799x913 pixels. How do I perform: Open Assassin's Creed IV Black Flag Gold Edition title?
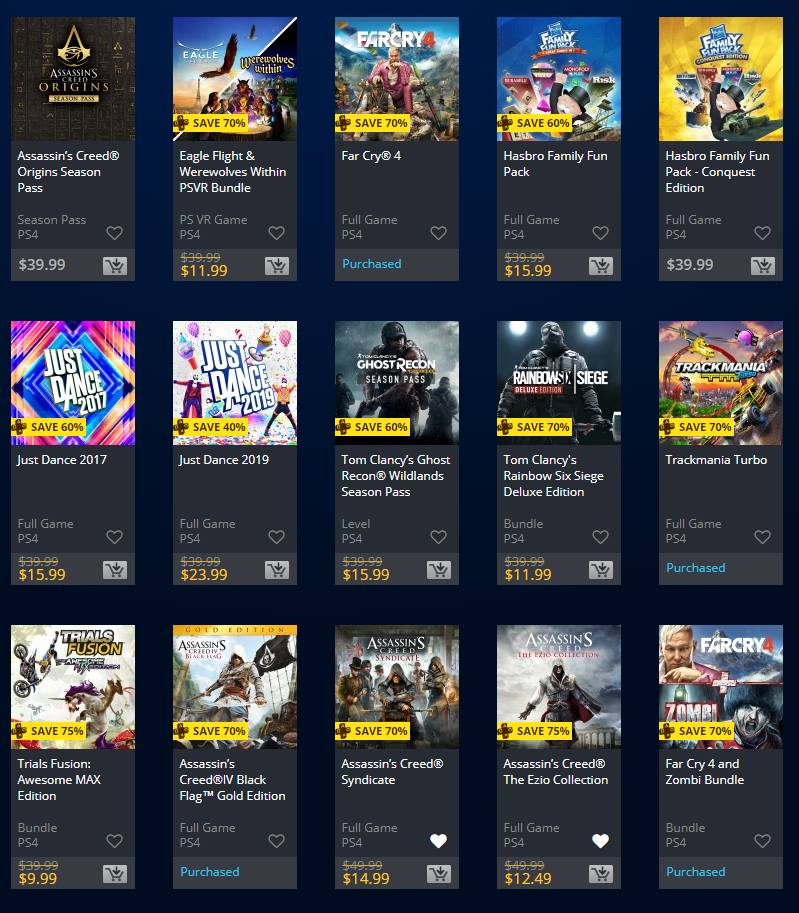coord(232,780)
